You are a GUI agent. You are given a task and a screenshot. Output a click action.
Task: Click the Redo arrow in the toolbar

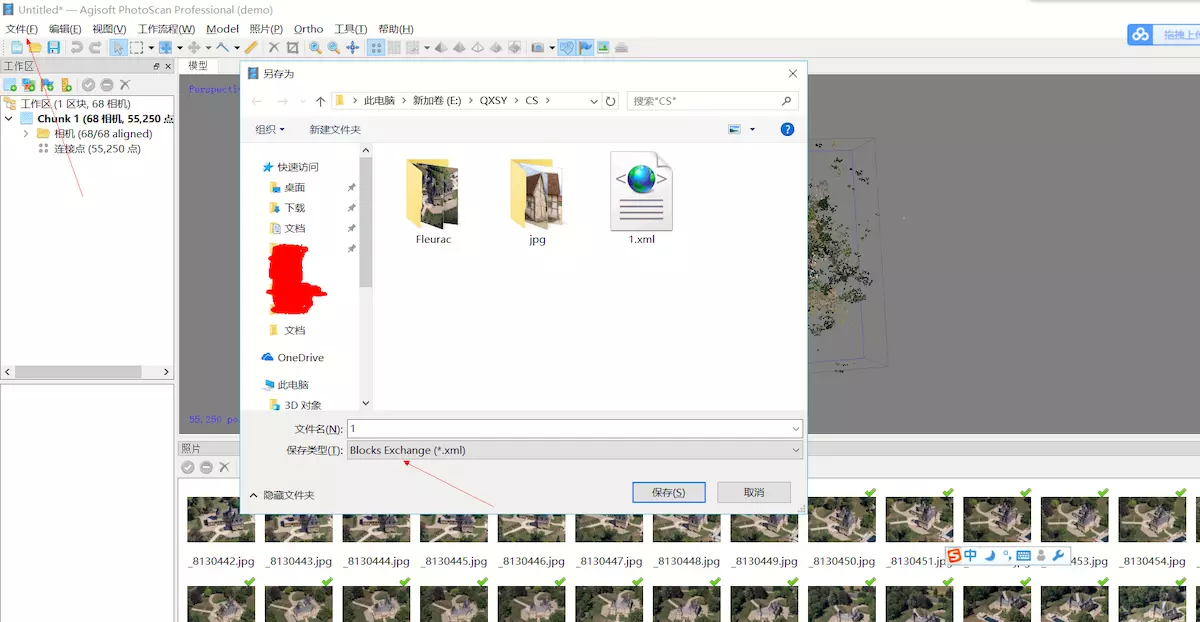click(95, 48)
